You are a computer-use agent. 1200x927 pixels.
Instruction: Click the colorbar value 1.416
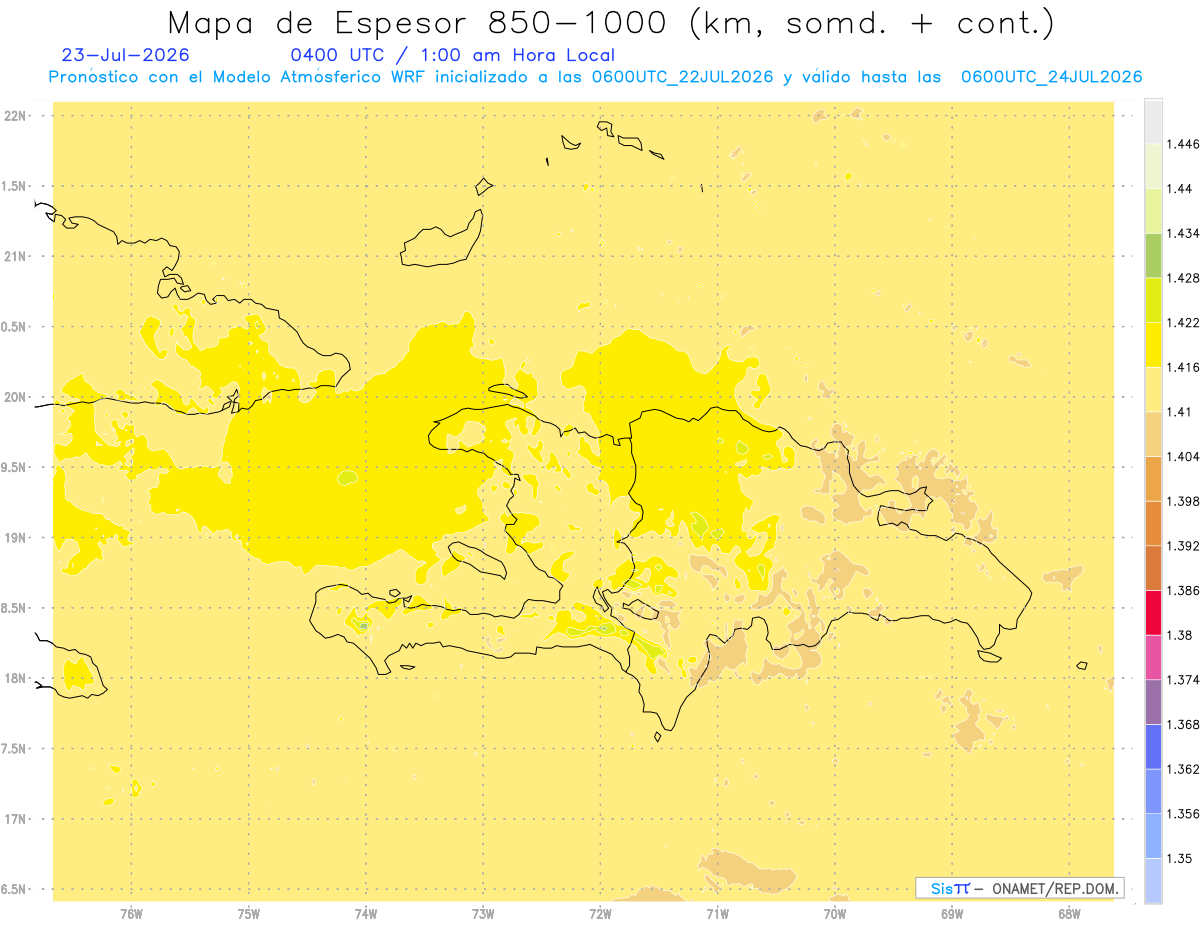point(1183,367)
